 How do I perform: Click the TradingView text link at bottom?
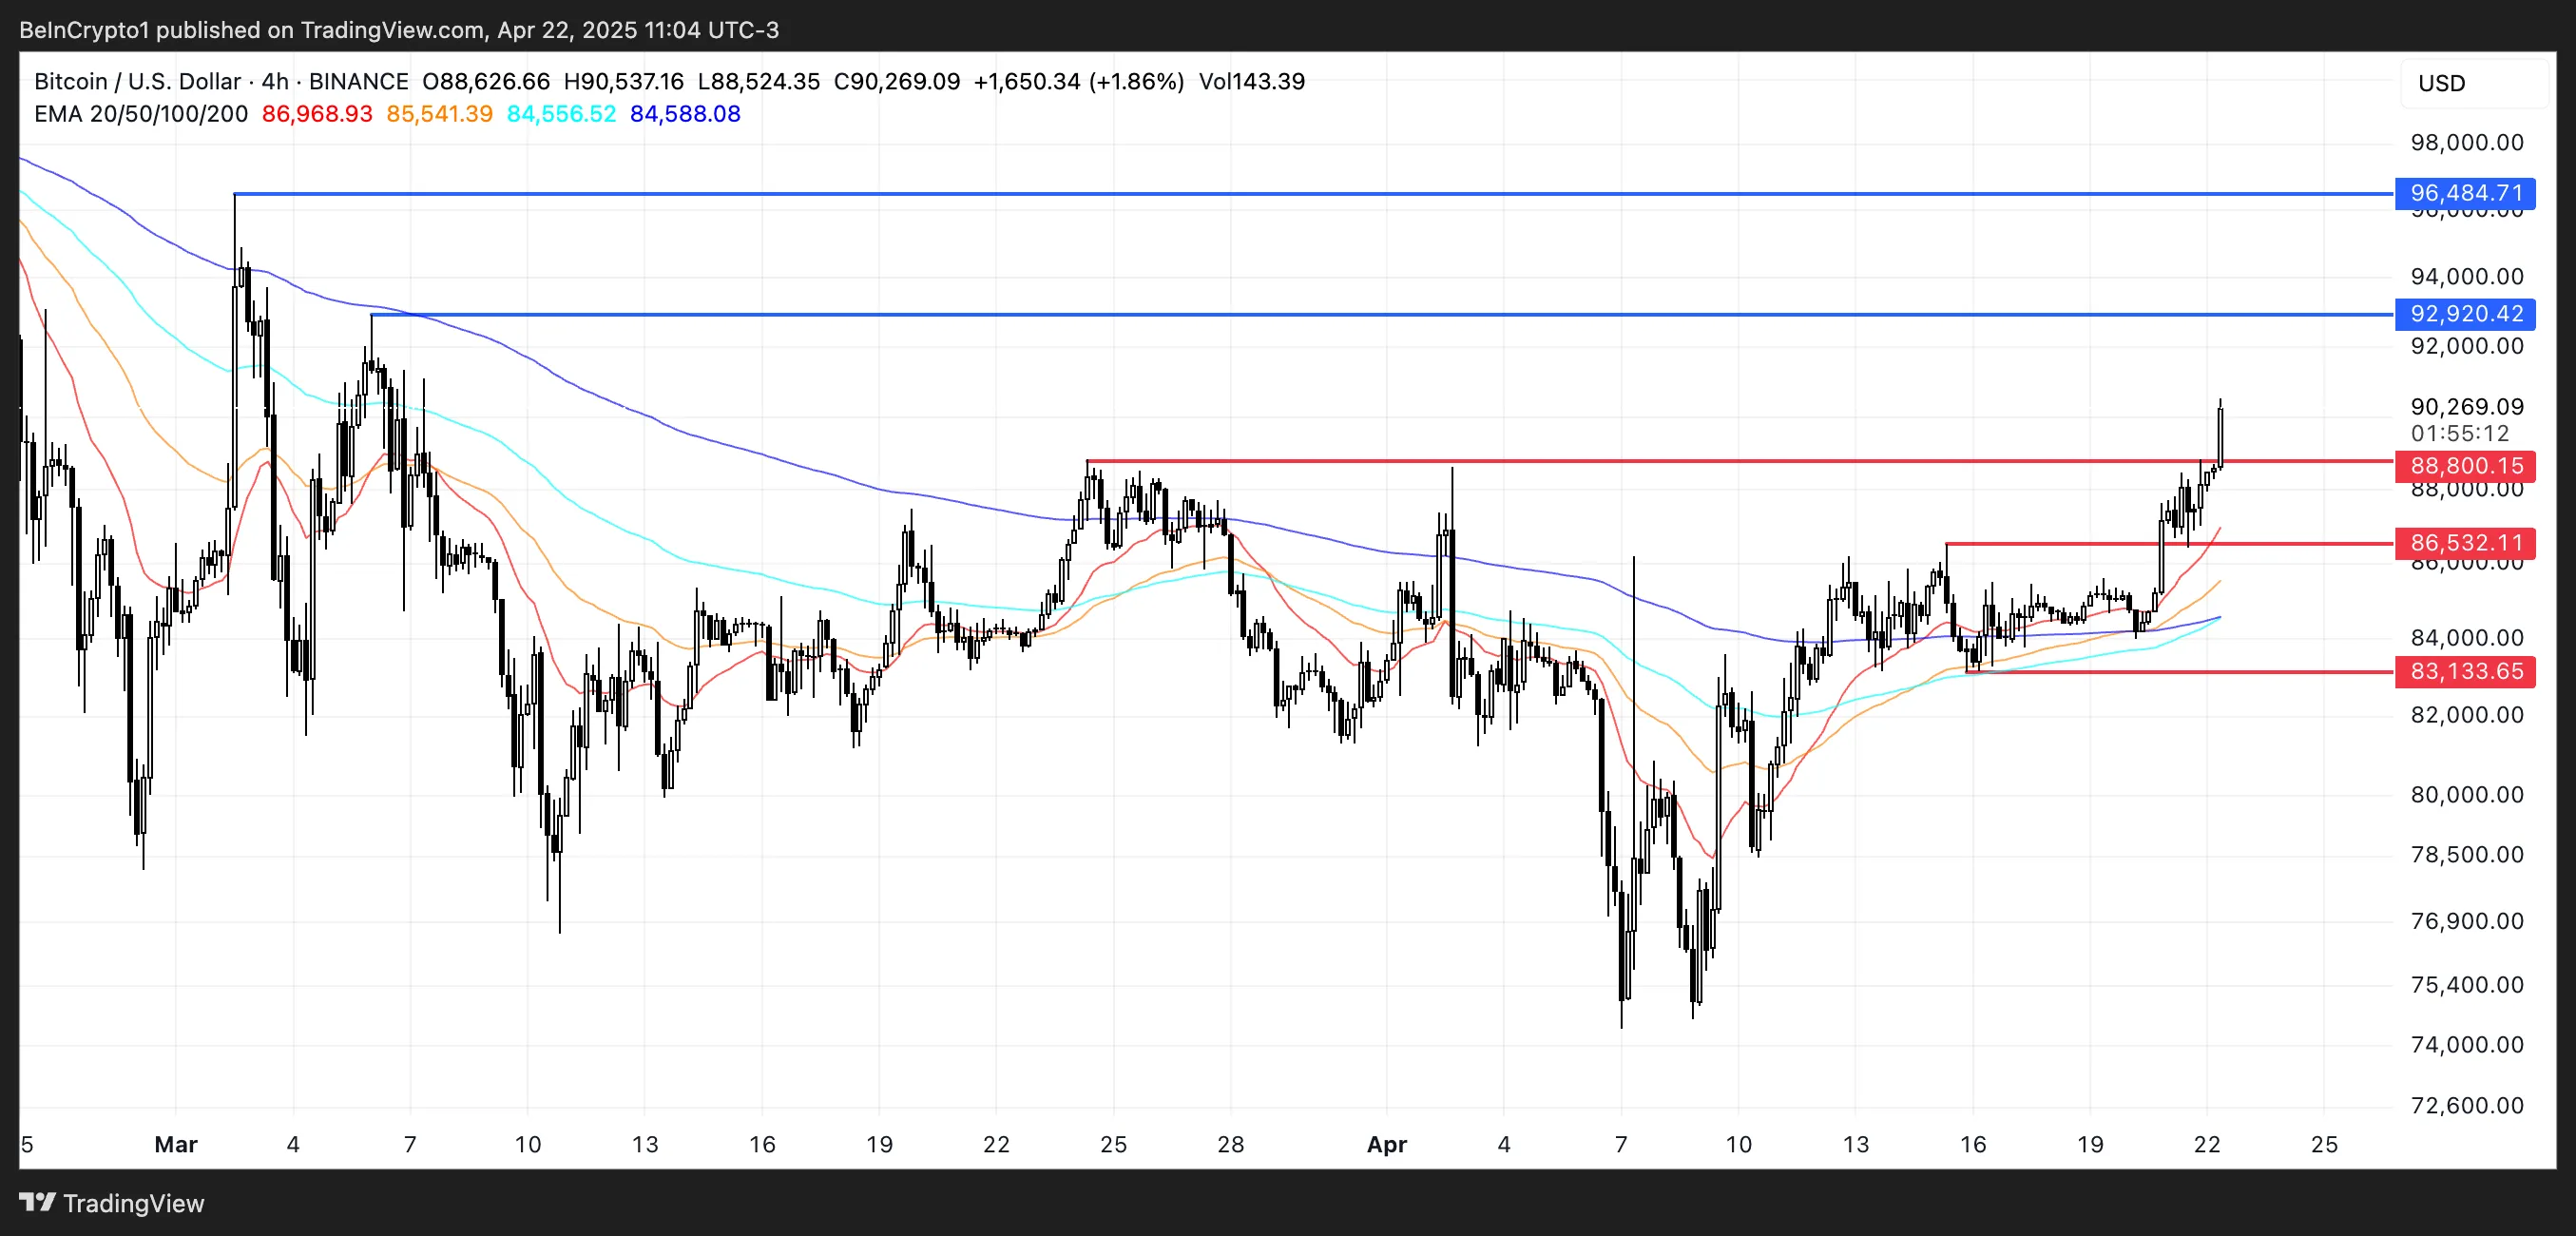(133, 1203)
